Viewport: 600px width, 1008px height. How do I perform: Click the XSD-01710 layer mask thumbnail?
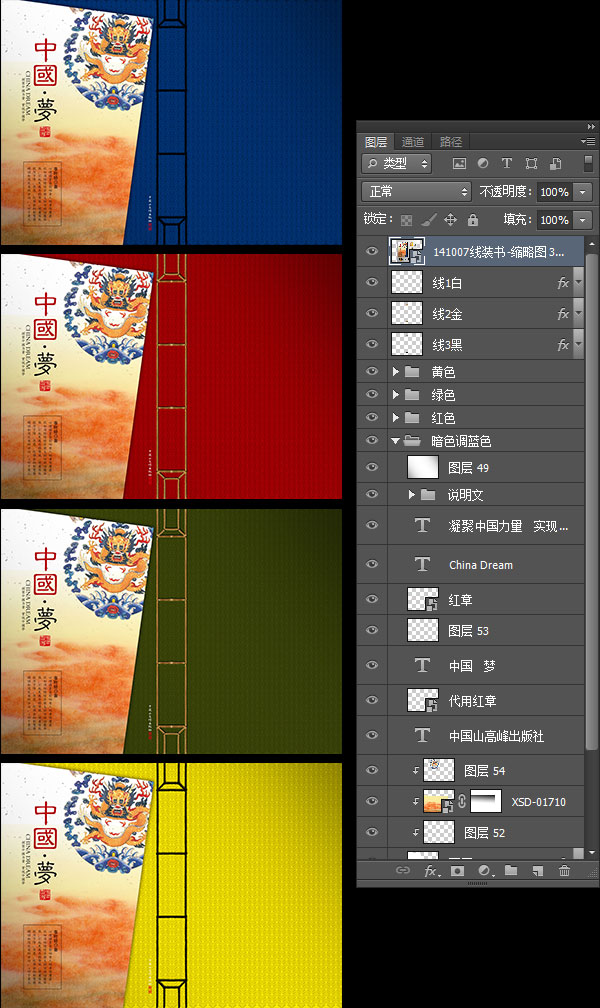click(x=486, y=802)
